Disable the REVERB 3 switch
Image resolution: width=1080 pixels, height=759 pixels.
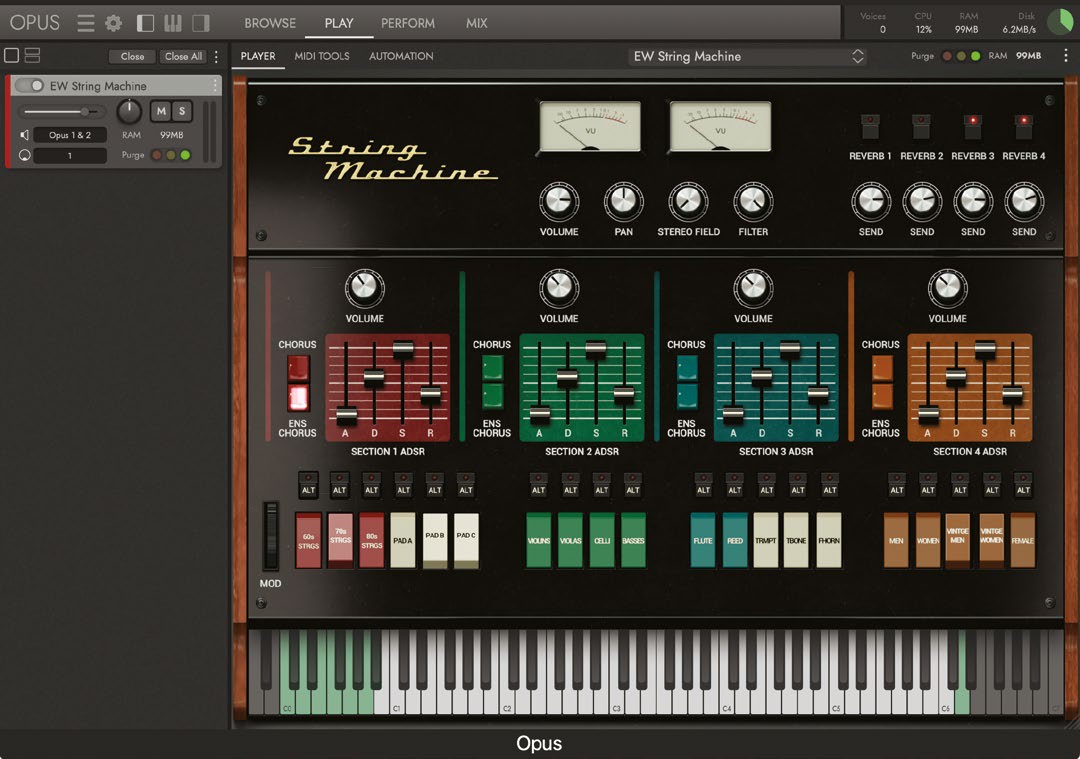(x=973, y=126)
